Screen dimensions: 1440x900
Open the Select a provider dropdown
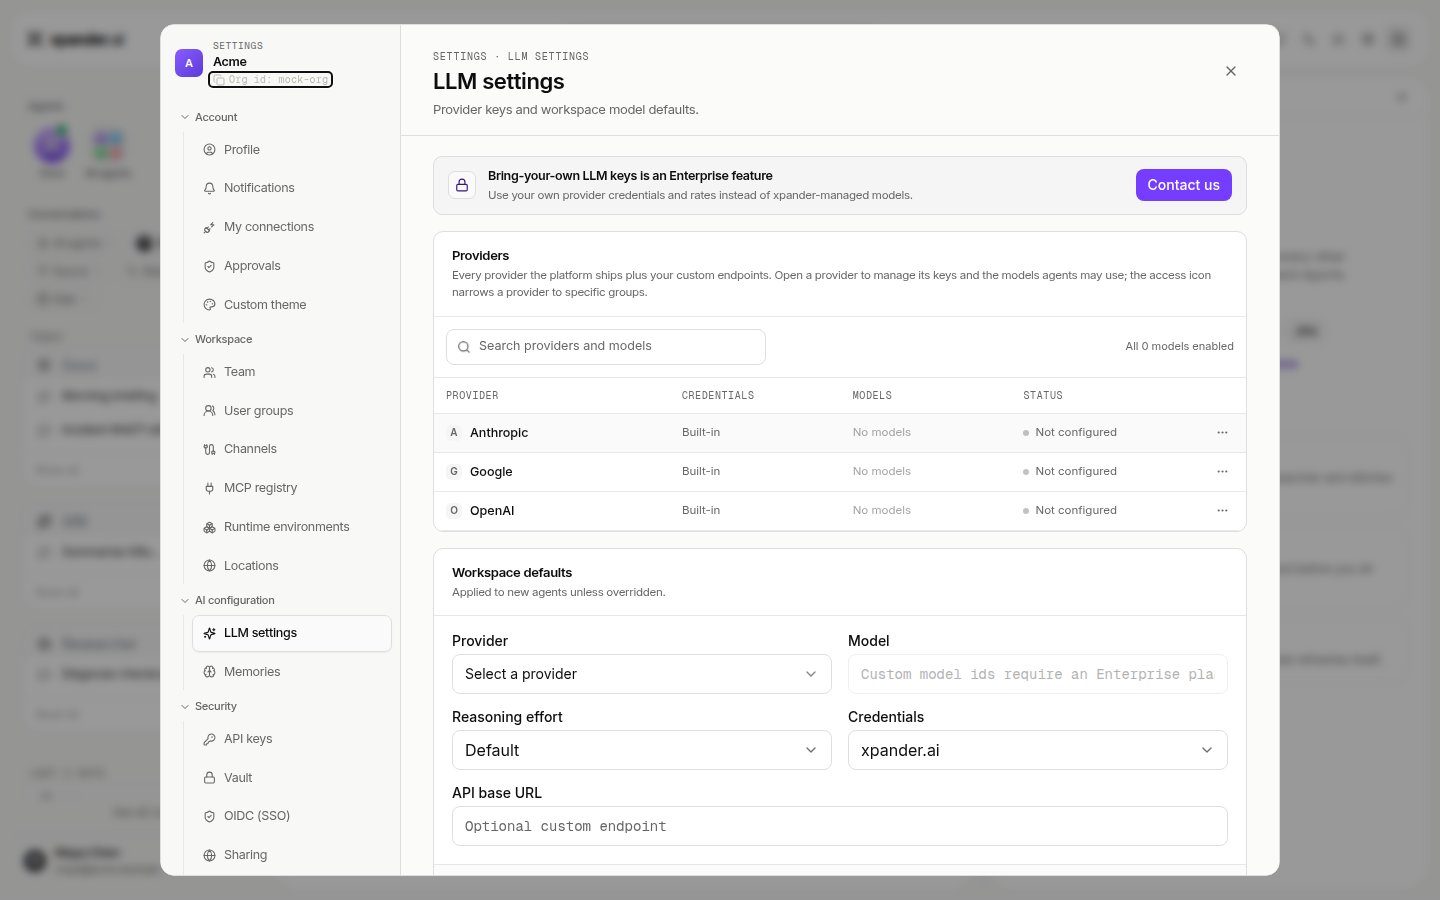(642, 674)
